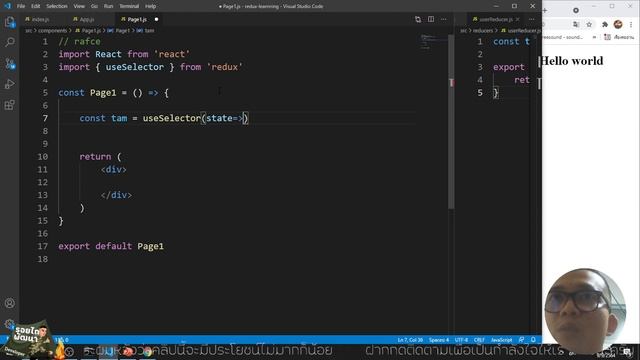Viewport: 640px width, 360px height.
Task: Click tam symbol breadcrumb
Action: 146,31
